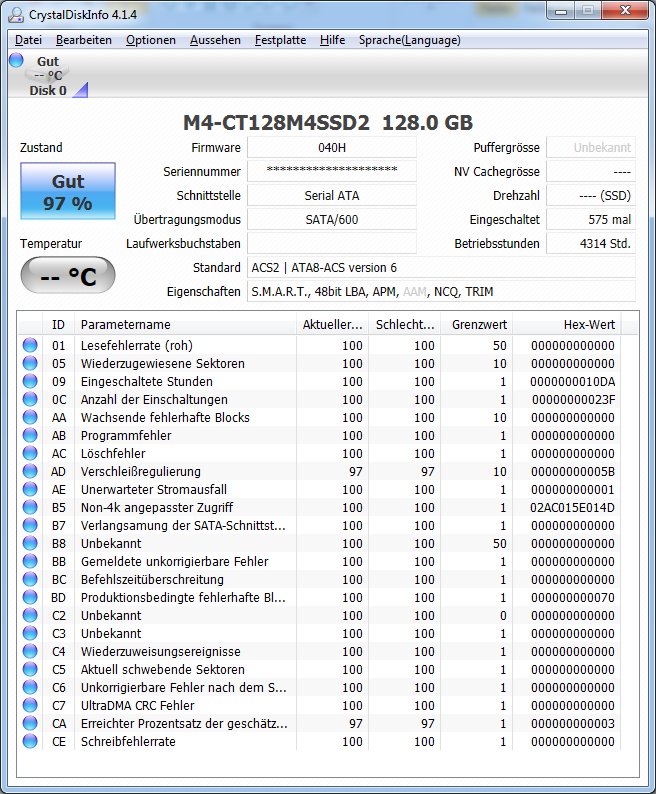The image size is (656, 794).
Task: Click status orb of Wiederzuweisungsereignisse row
Action: pyautogui.click(x=30, y=651)
